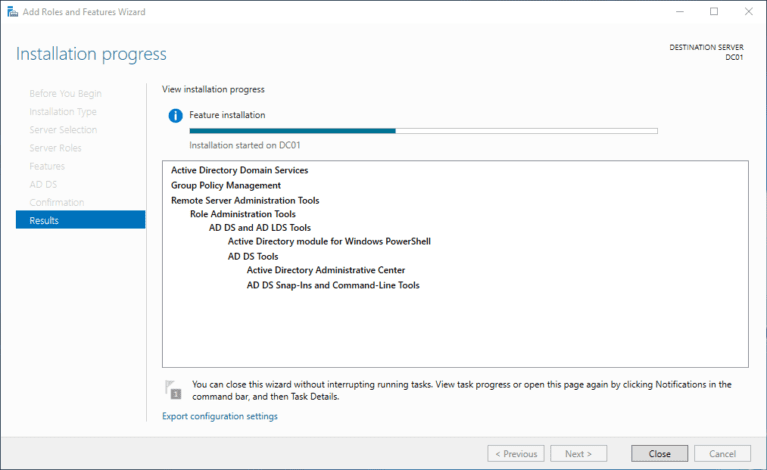
Task: Click the notifications flag icon near bottom
Action: click(173, 390)
